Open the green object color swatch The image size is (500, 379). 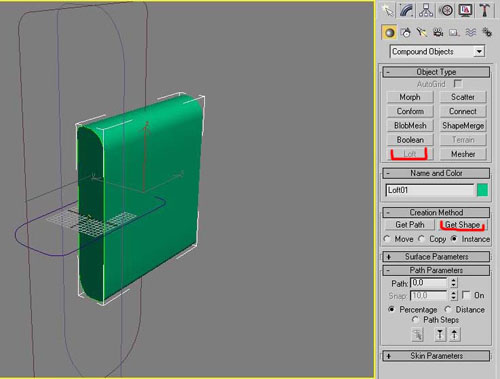point(482,190)
